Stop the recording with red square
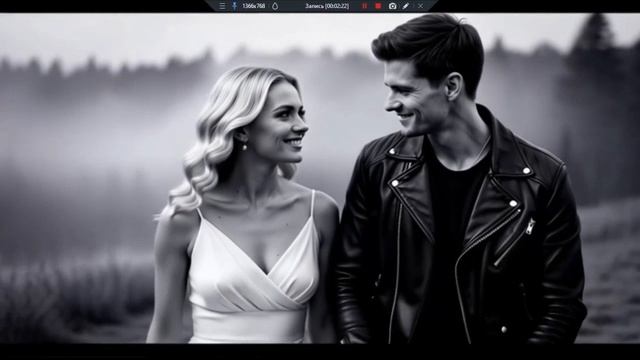 (x=378, y=6)
